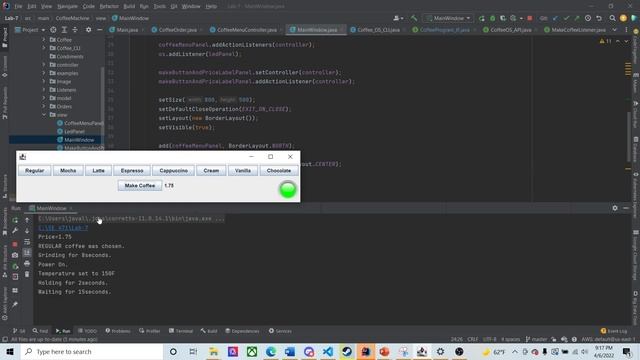Viewport: 640px width, 360px height.
Task: Click the camera thread dump icon
Action: pos(15,255)
